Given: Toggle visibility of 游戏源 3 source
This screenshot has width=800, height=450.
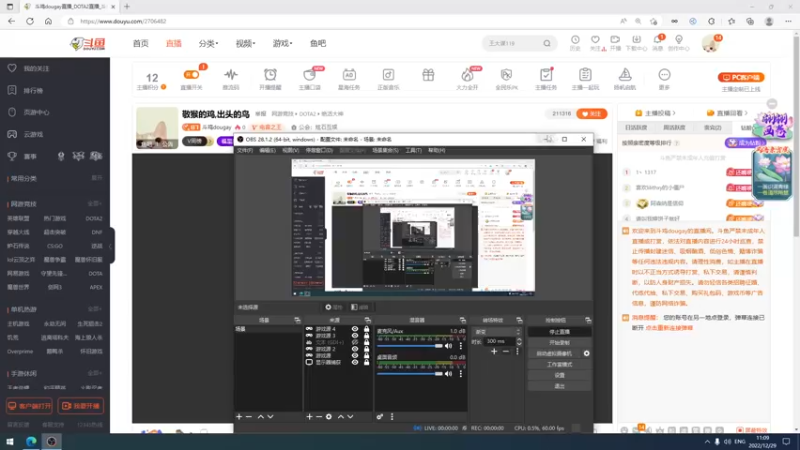Looking at the screenshot, I should [x=355, y=336].
